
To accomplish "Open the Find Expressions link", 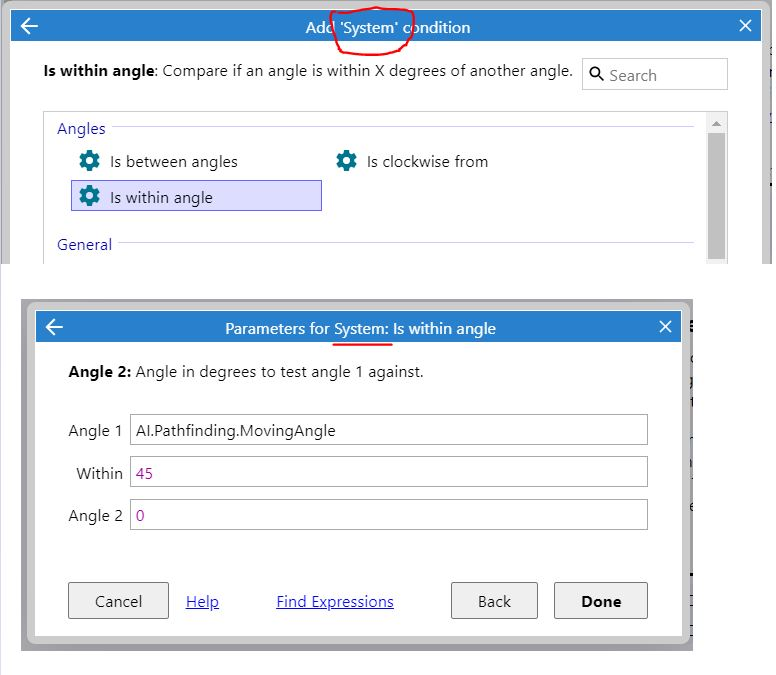I will click(x=334, y=601).
